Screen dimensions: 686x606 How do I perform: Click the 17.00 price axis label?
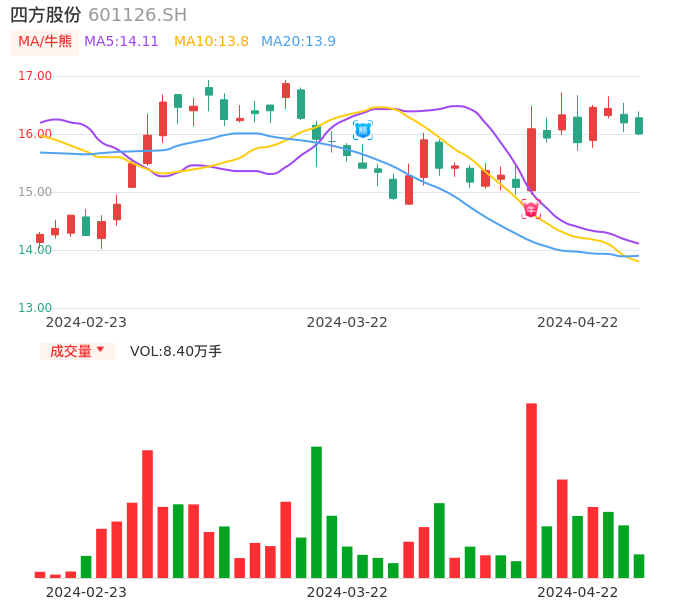[x=35, y=76]
